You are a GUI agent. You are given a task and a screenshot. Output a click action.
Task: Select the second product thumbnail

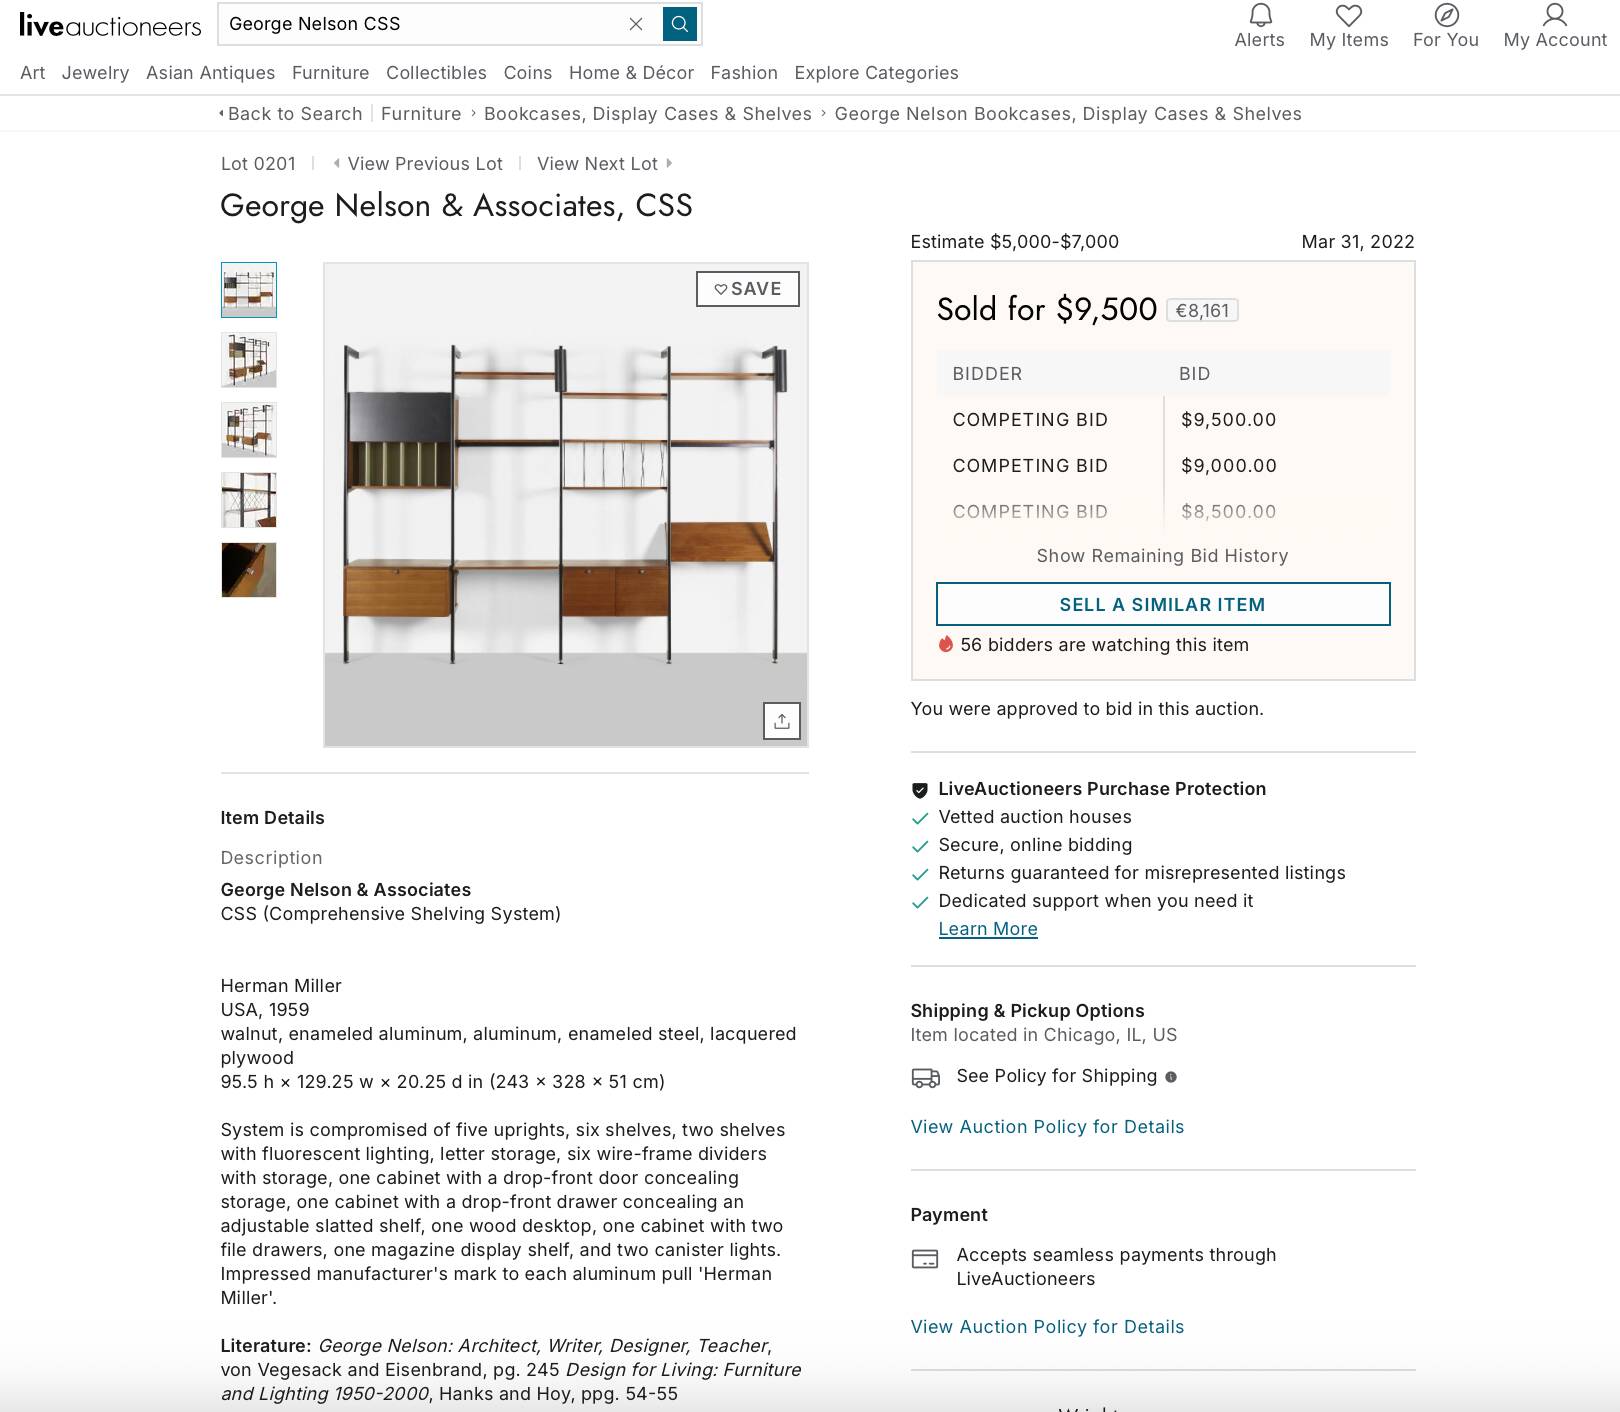click(248, 360)
